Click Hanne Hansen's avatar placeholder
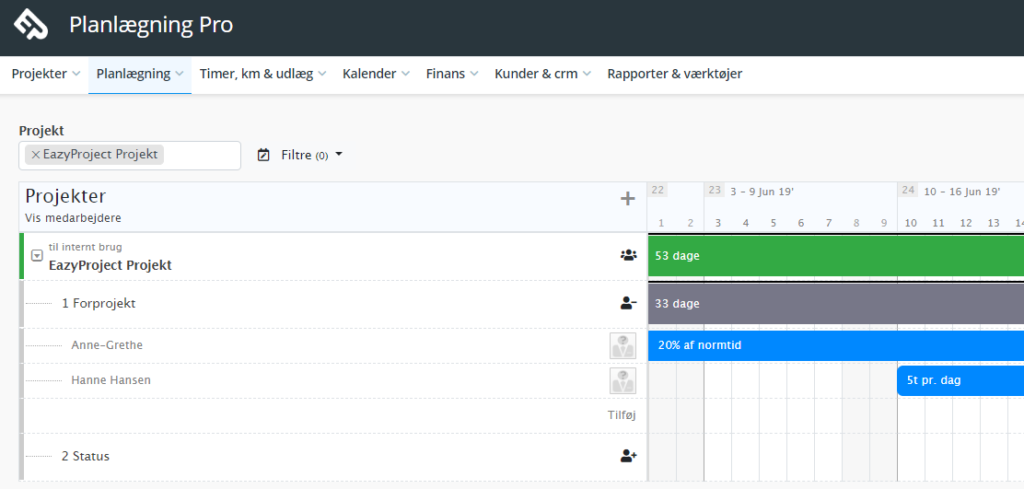Viewport: 1024px width, 489px height. [x=623, y=381]
